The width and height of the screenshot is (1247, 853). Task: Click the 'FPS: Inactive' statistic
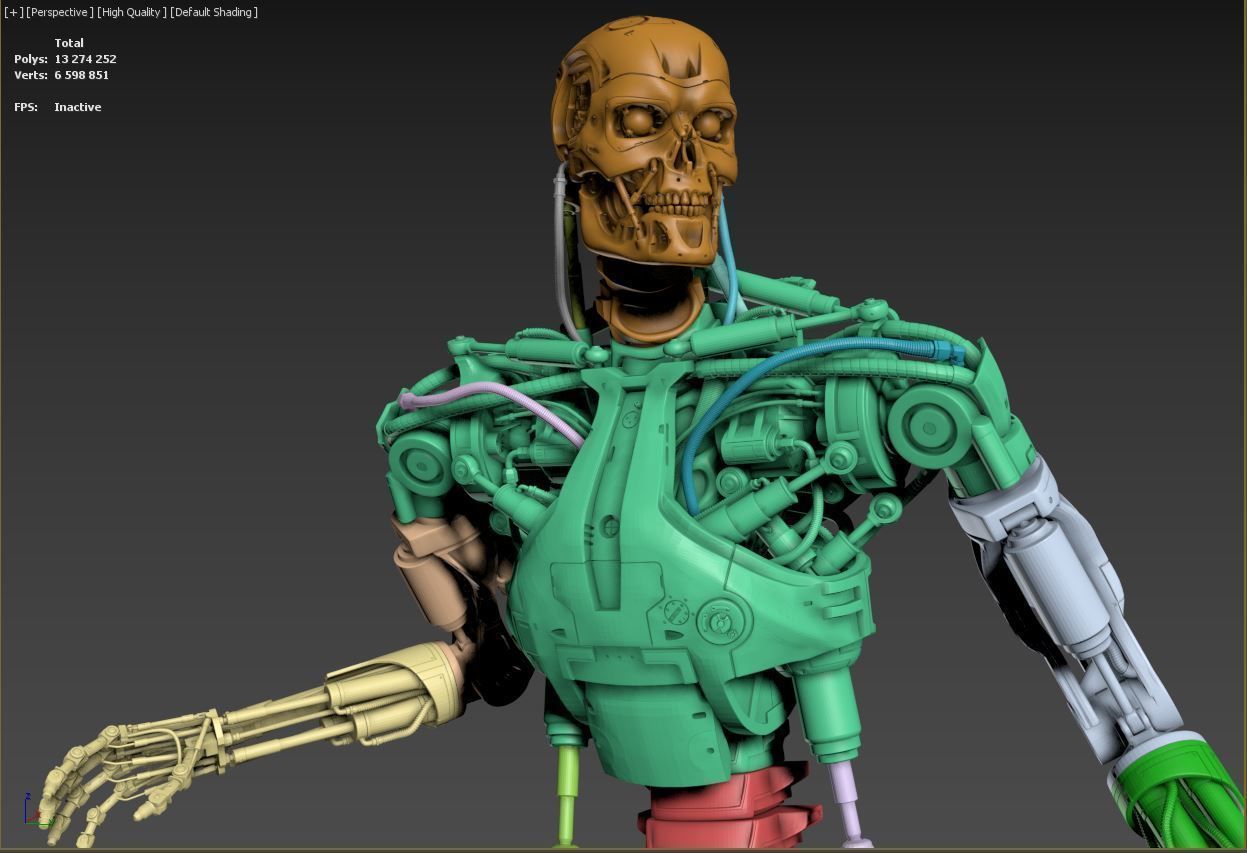[57, 107]
